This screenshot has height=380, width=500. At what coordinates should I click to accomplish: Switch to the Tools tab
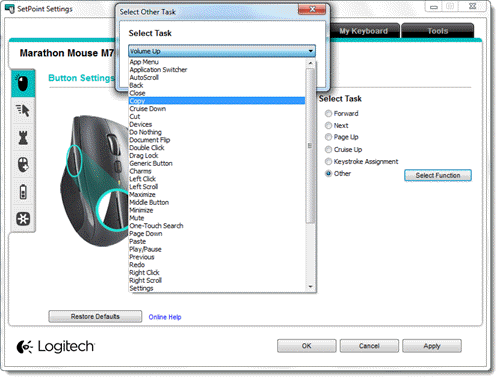tap(438, 31)
